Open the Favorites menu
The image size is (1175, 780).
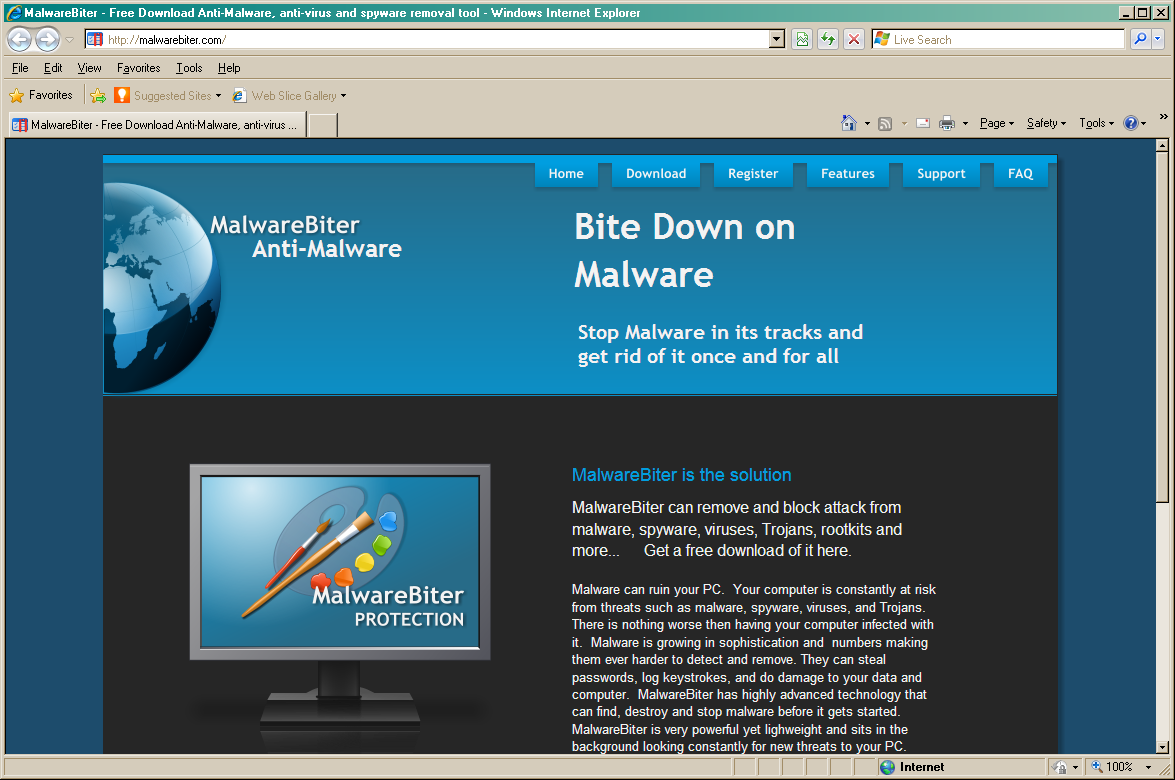click(x=139, y=68)
